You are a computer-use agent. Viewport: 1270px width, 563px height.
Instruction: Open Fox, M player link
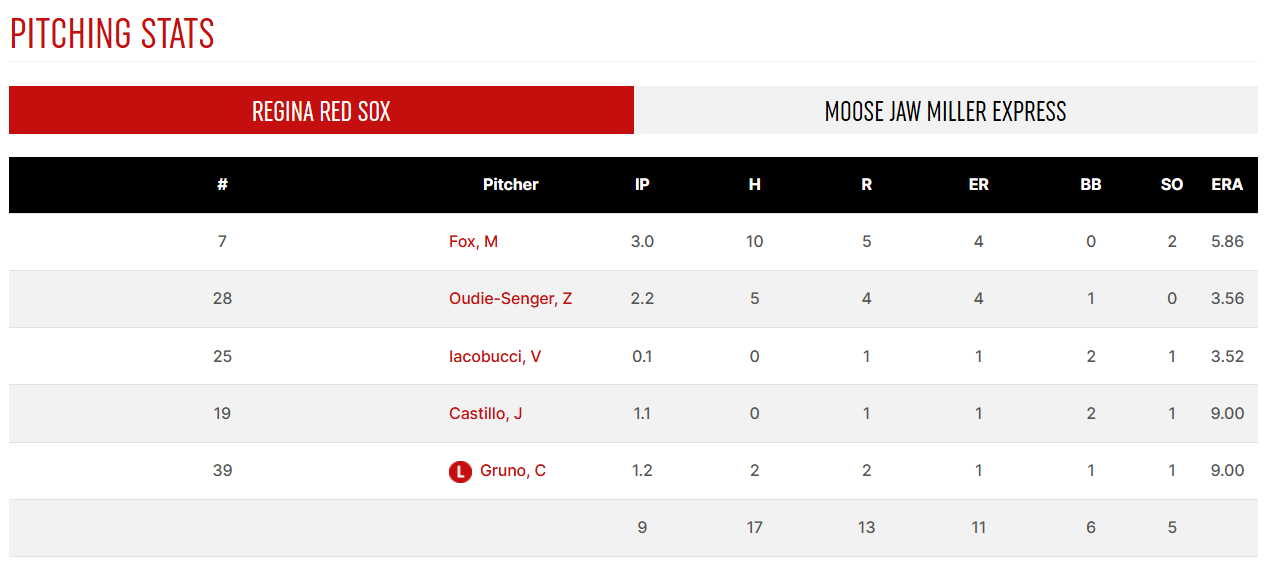[x=473, y=242]
